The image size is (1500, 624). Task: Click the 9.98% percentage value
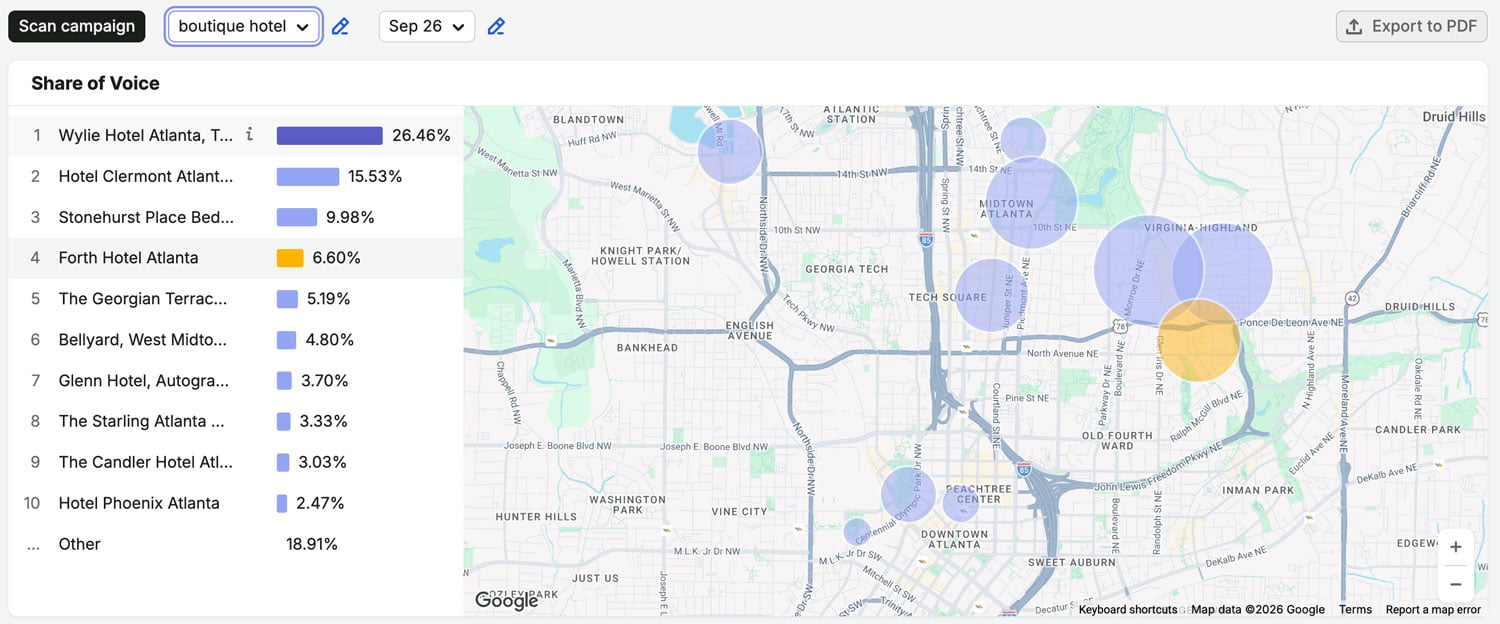pyautogui.click(x=350, y=217)
